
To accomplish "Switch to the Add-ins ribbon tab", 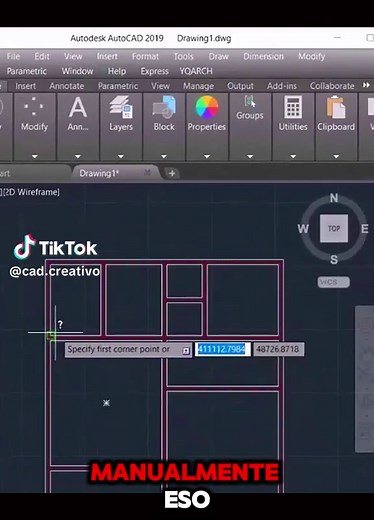I will pyautogui.click(x=282, y=86).
